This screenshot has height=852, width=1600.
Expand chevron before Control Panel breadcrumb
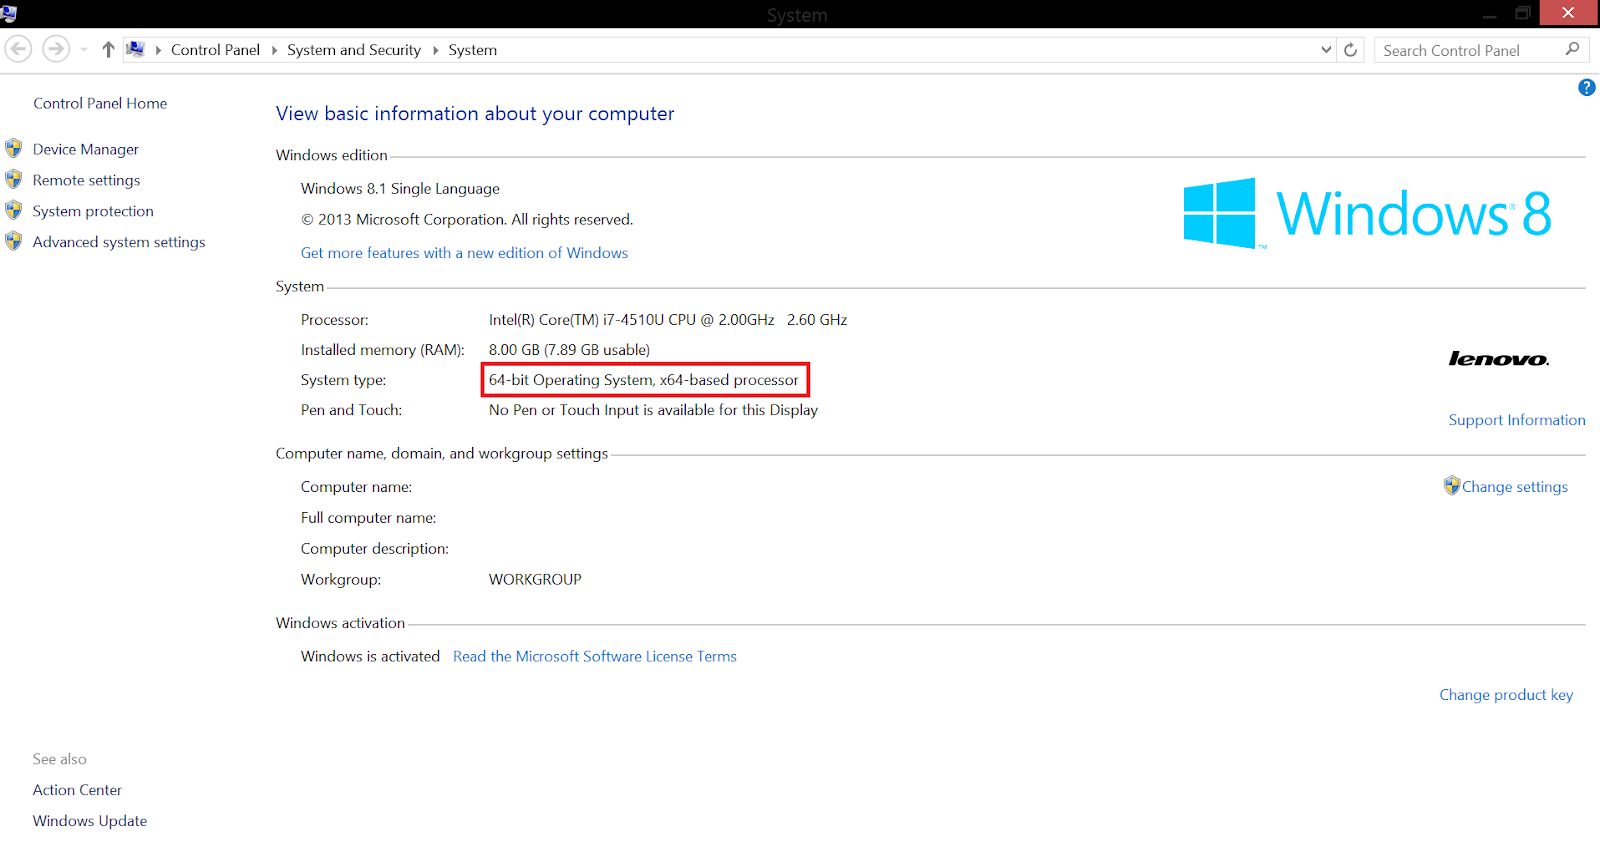(158, 50)
